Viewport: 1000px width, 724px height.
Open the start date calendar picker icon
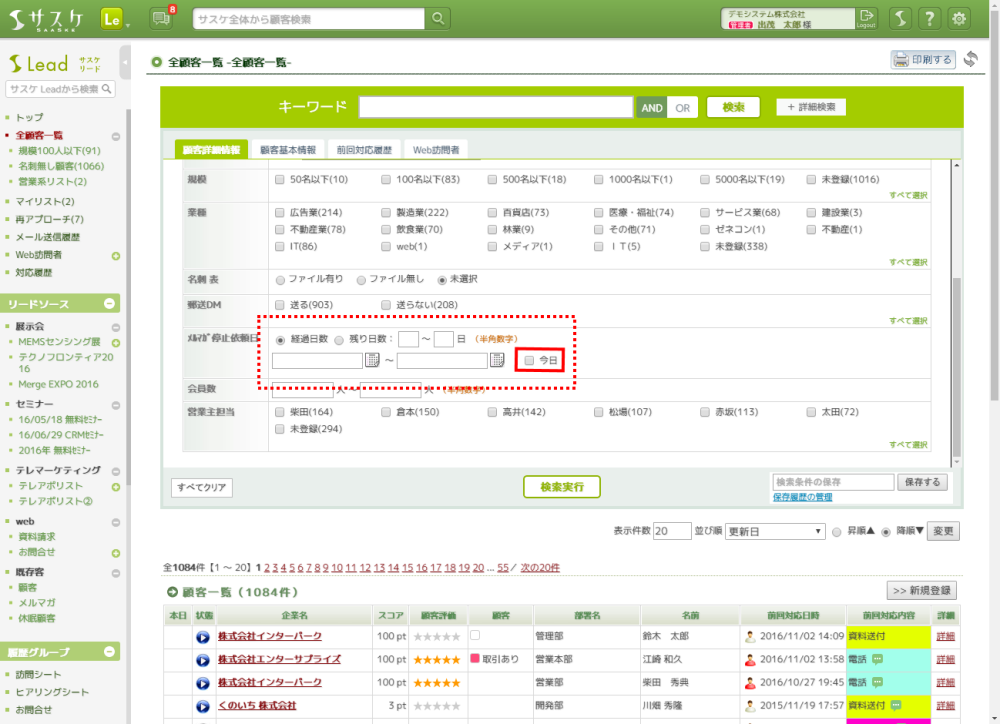click(x=372, y=360)
